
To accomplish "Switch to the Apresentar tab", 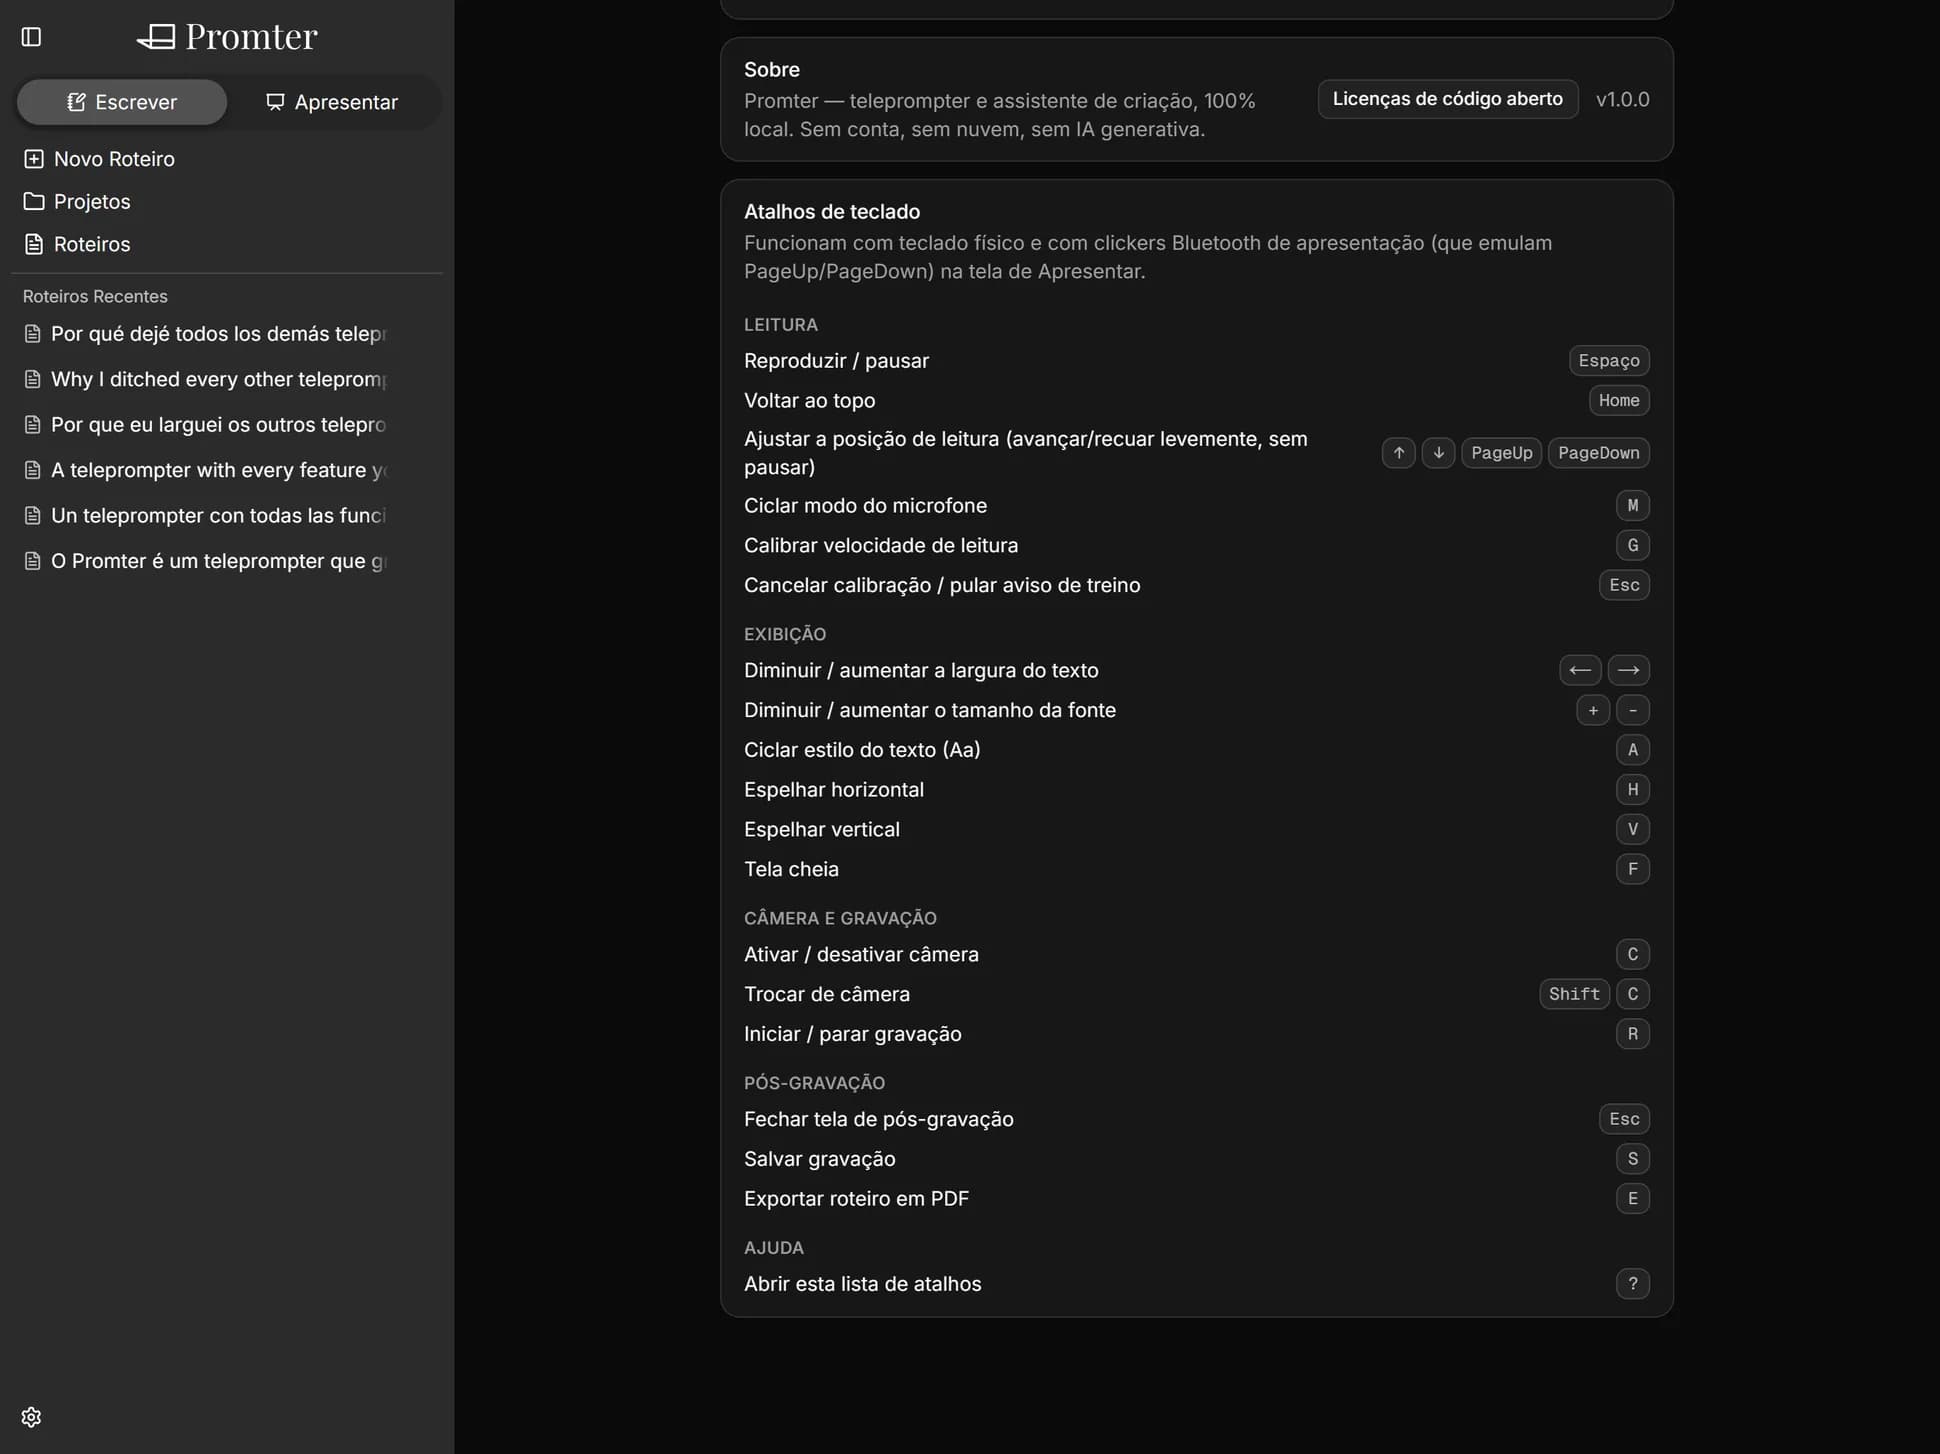I will pos(332,102).
